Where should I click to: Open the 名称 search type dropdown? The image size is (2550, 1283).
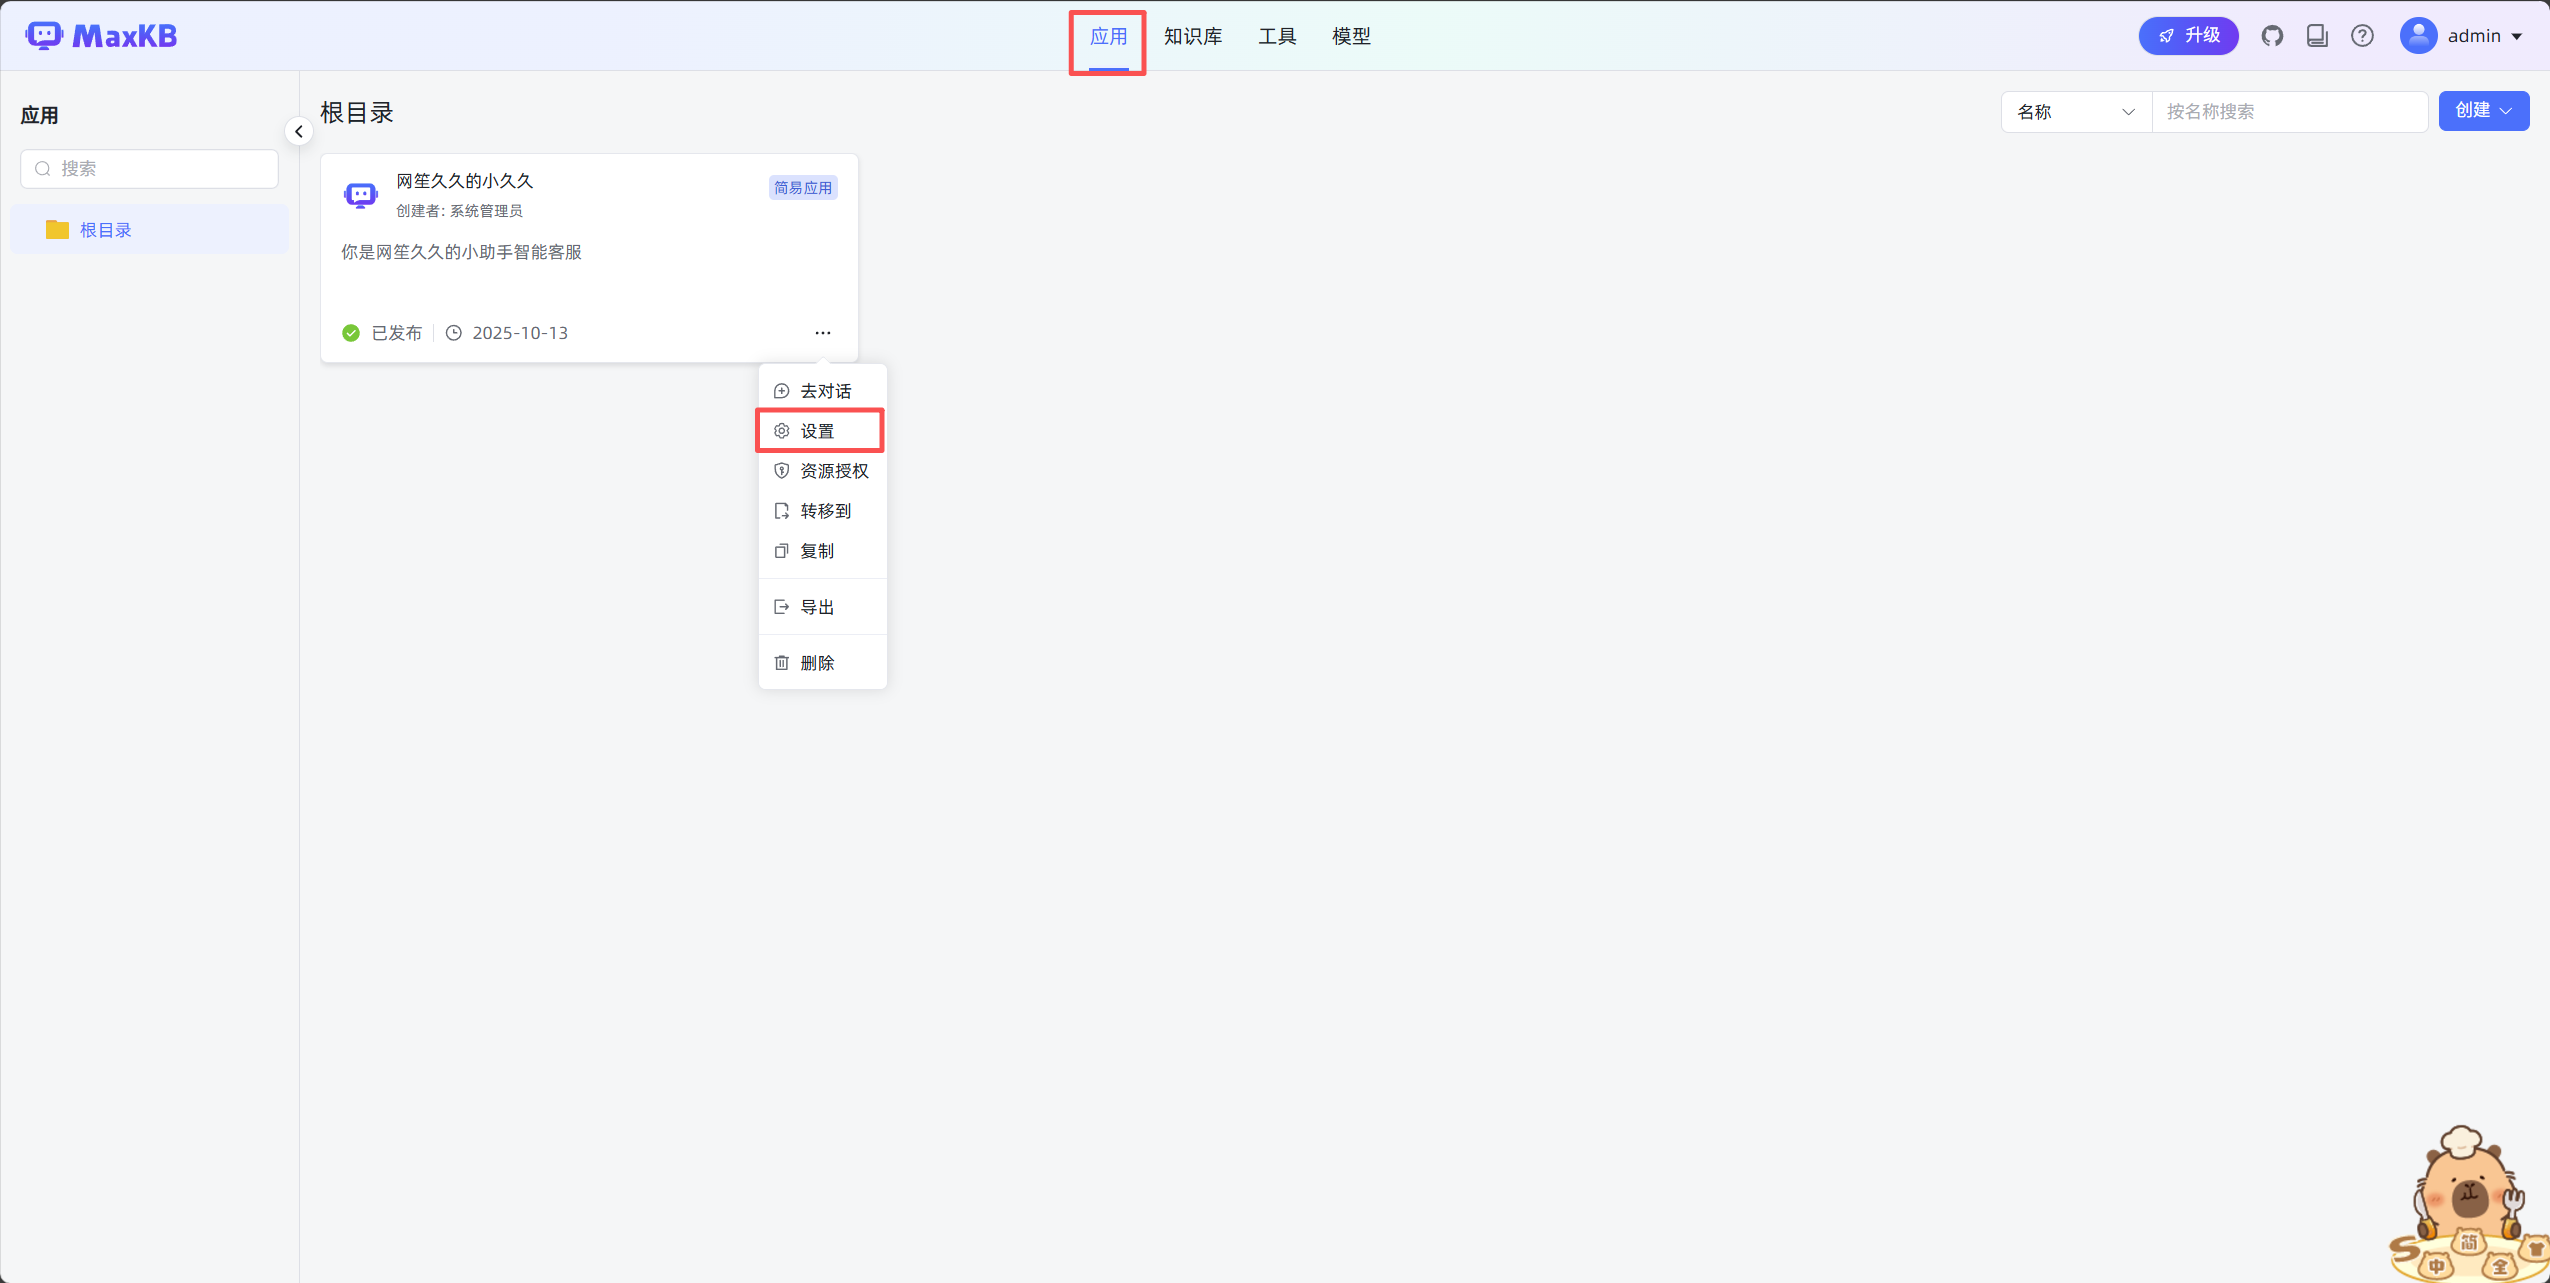coord(2075,112)
